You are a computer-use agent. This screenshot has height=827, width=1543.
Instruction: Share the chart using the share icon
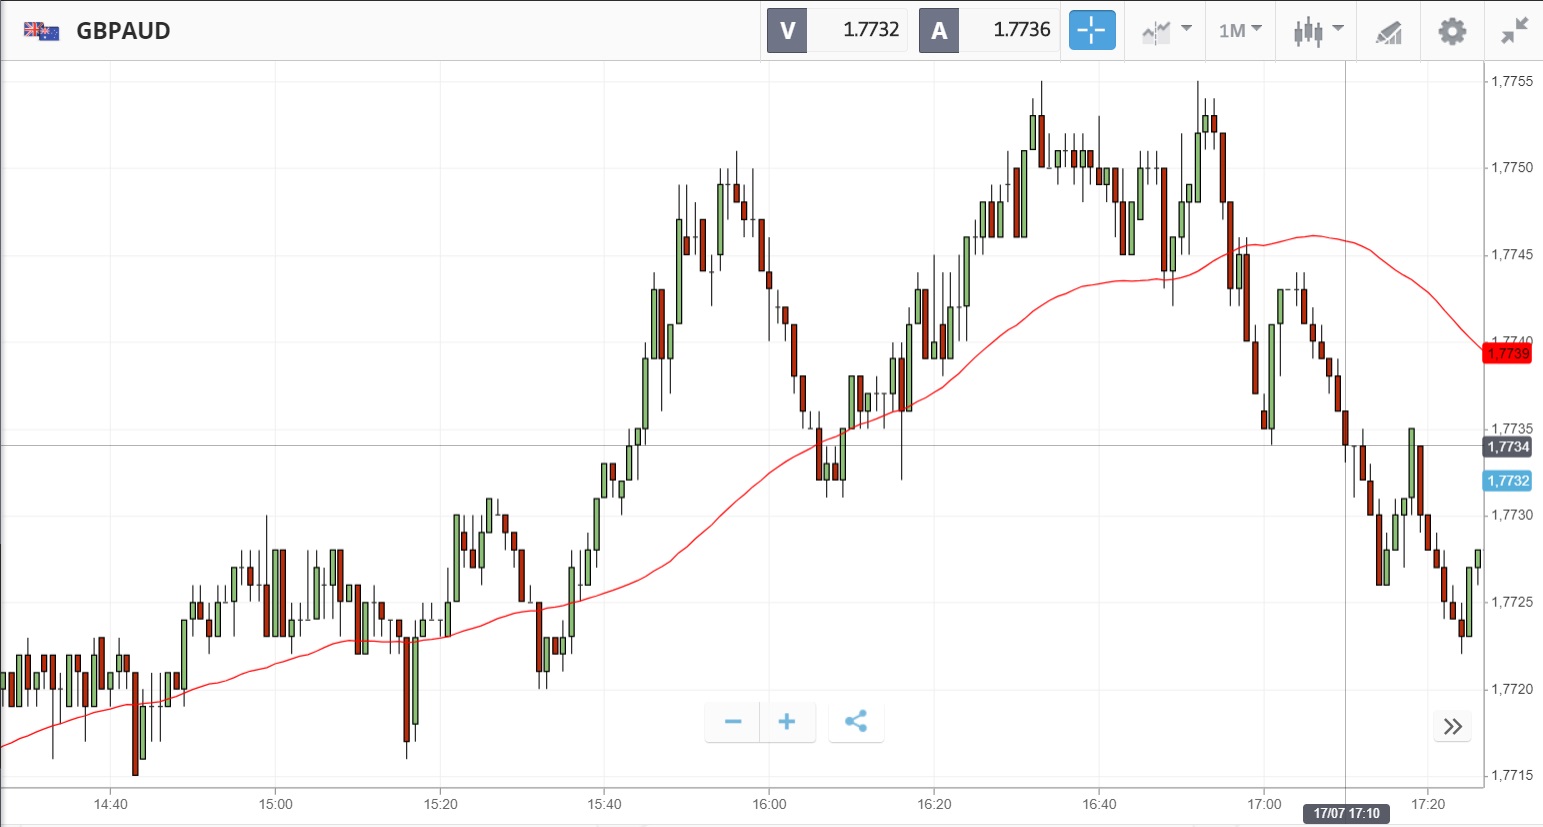point(856,721)
